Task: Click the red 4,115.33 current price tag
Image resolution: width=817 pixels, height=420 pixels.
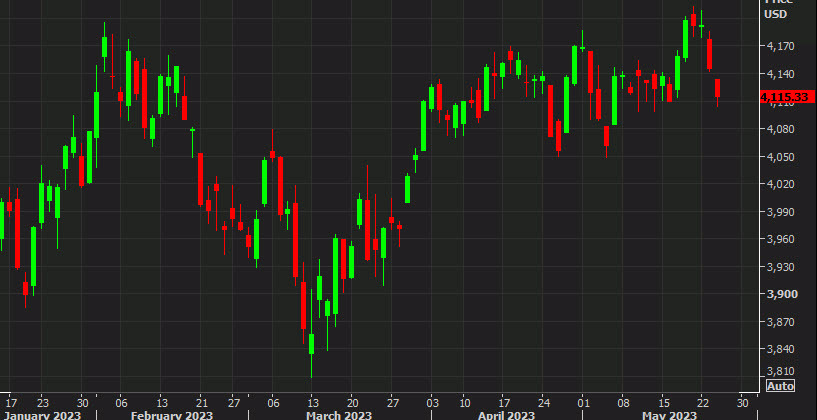Action: tap(787, 97)
